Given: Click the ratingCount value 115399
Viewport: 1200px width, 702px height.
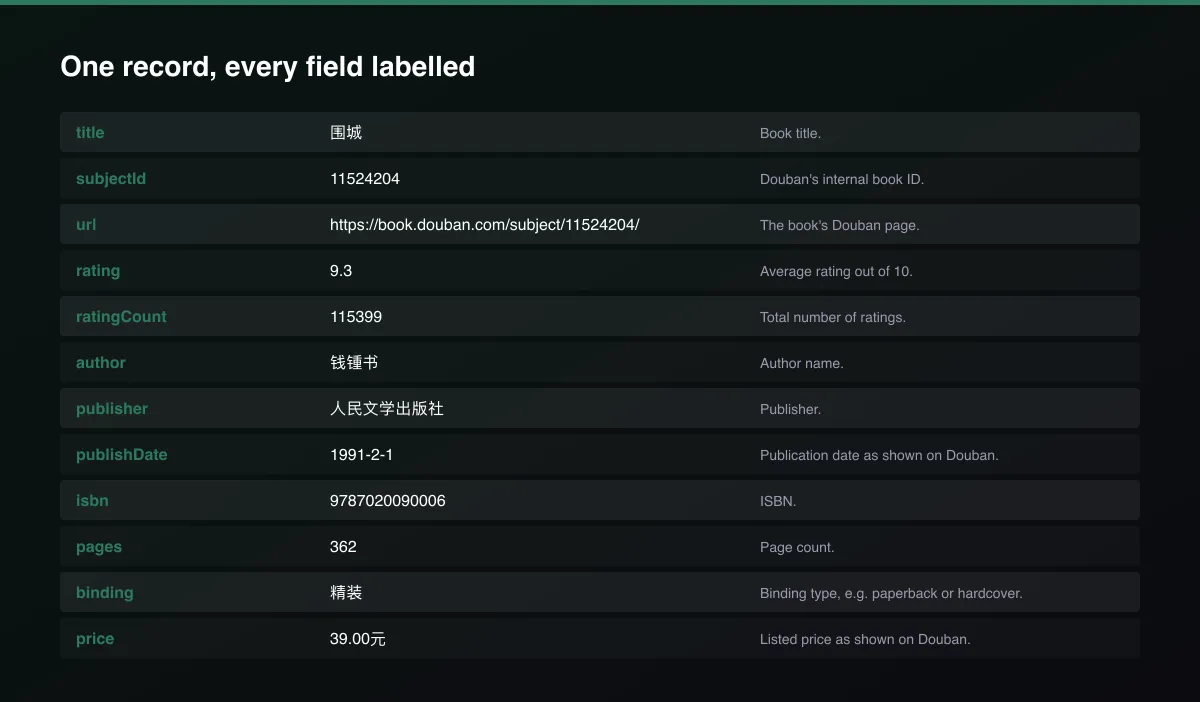Looking at the screenshot, I should 356,316.
